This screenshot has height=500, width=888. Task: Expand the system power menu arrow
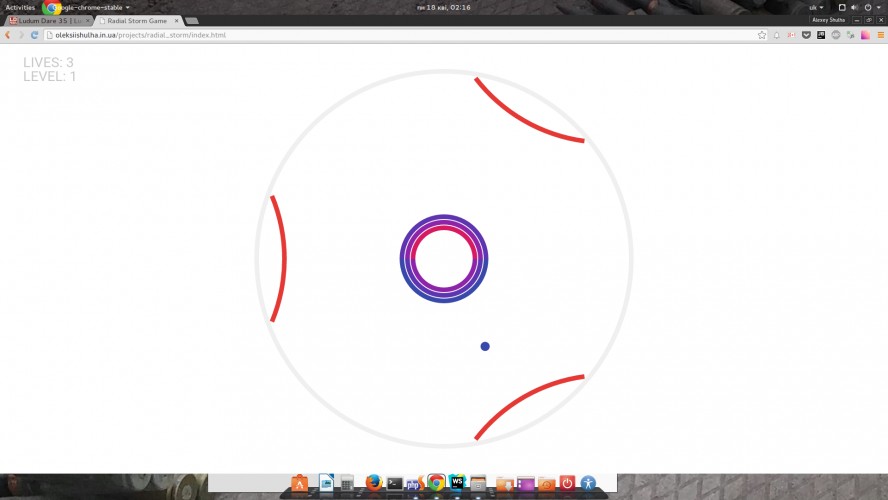(x=879, y=7)
